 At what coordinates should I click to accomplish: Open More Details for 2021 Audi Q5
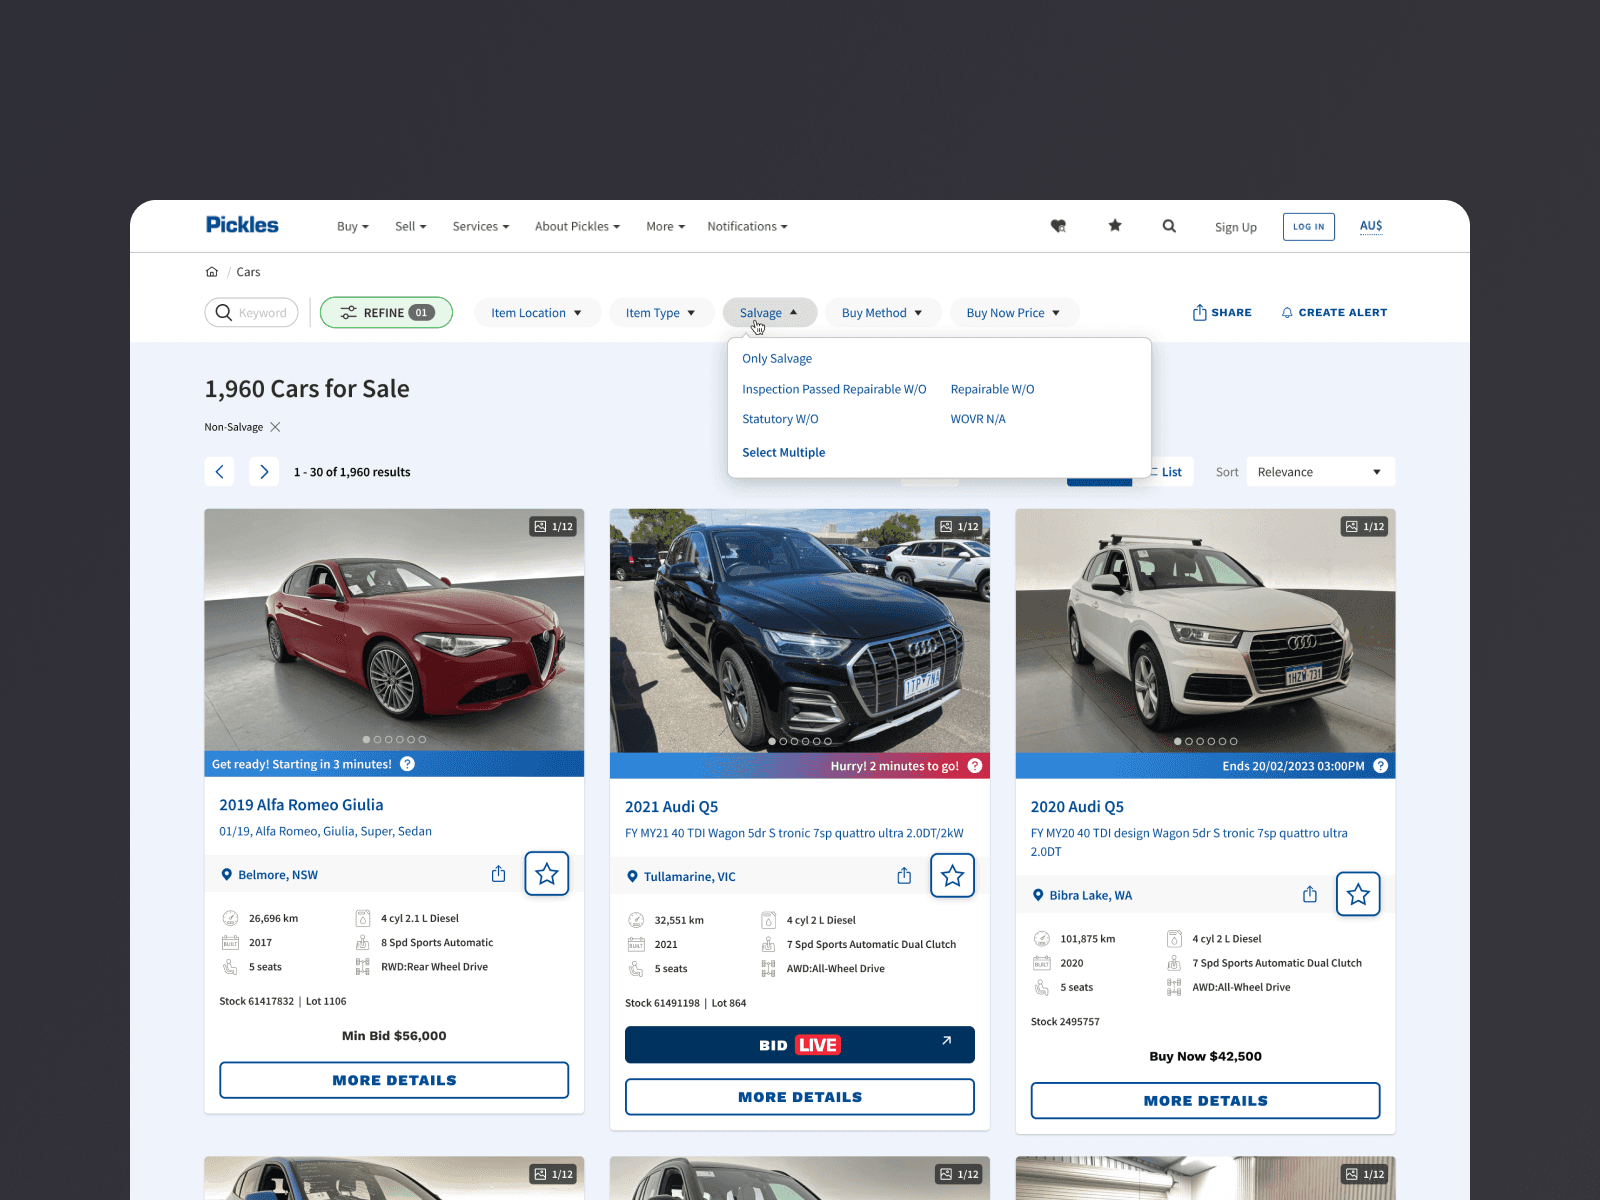coord(800,1097)
